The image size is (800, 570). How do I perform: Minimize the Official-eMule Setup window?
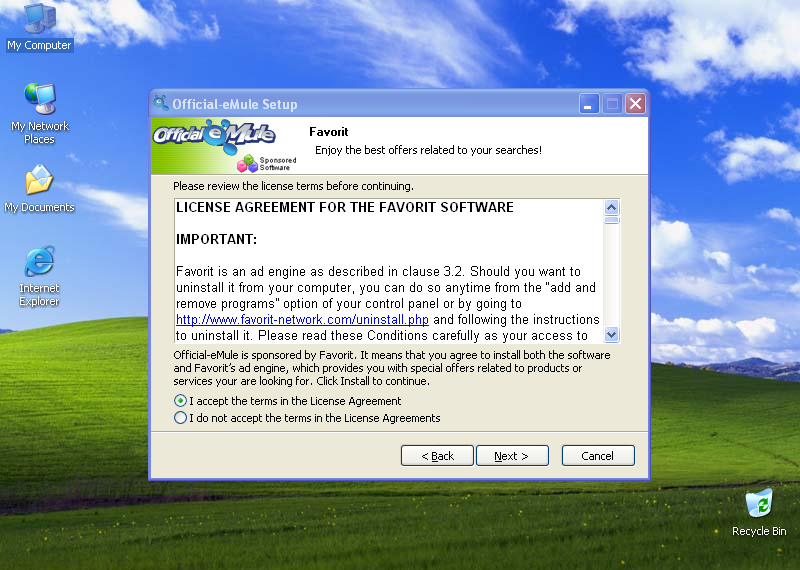coord(589,104)
